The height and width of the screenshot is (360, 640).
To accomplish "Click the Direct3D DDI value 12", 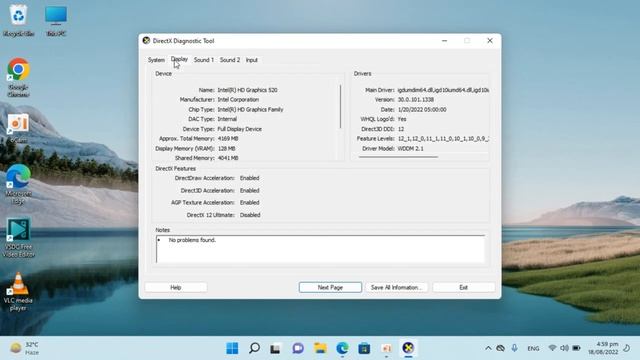I will pyautogui.click(x=401, y=129).
